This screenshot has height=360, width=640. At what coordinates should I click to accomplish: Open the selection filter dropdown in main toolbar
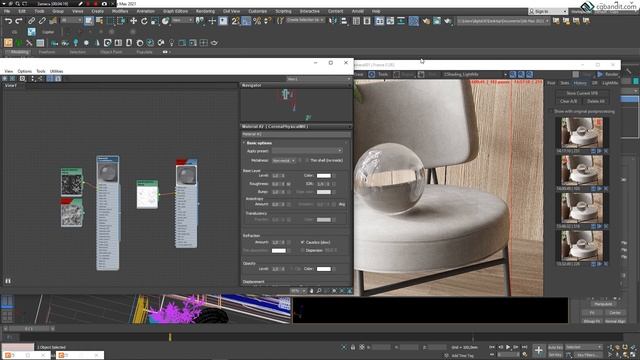(x=72, y=20)
